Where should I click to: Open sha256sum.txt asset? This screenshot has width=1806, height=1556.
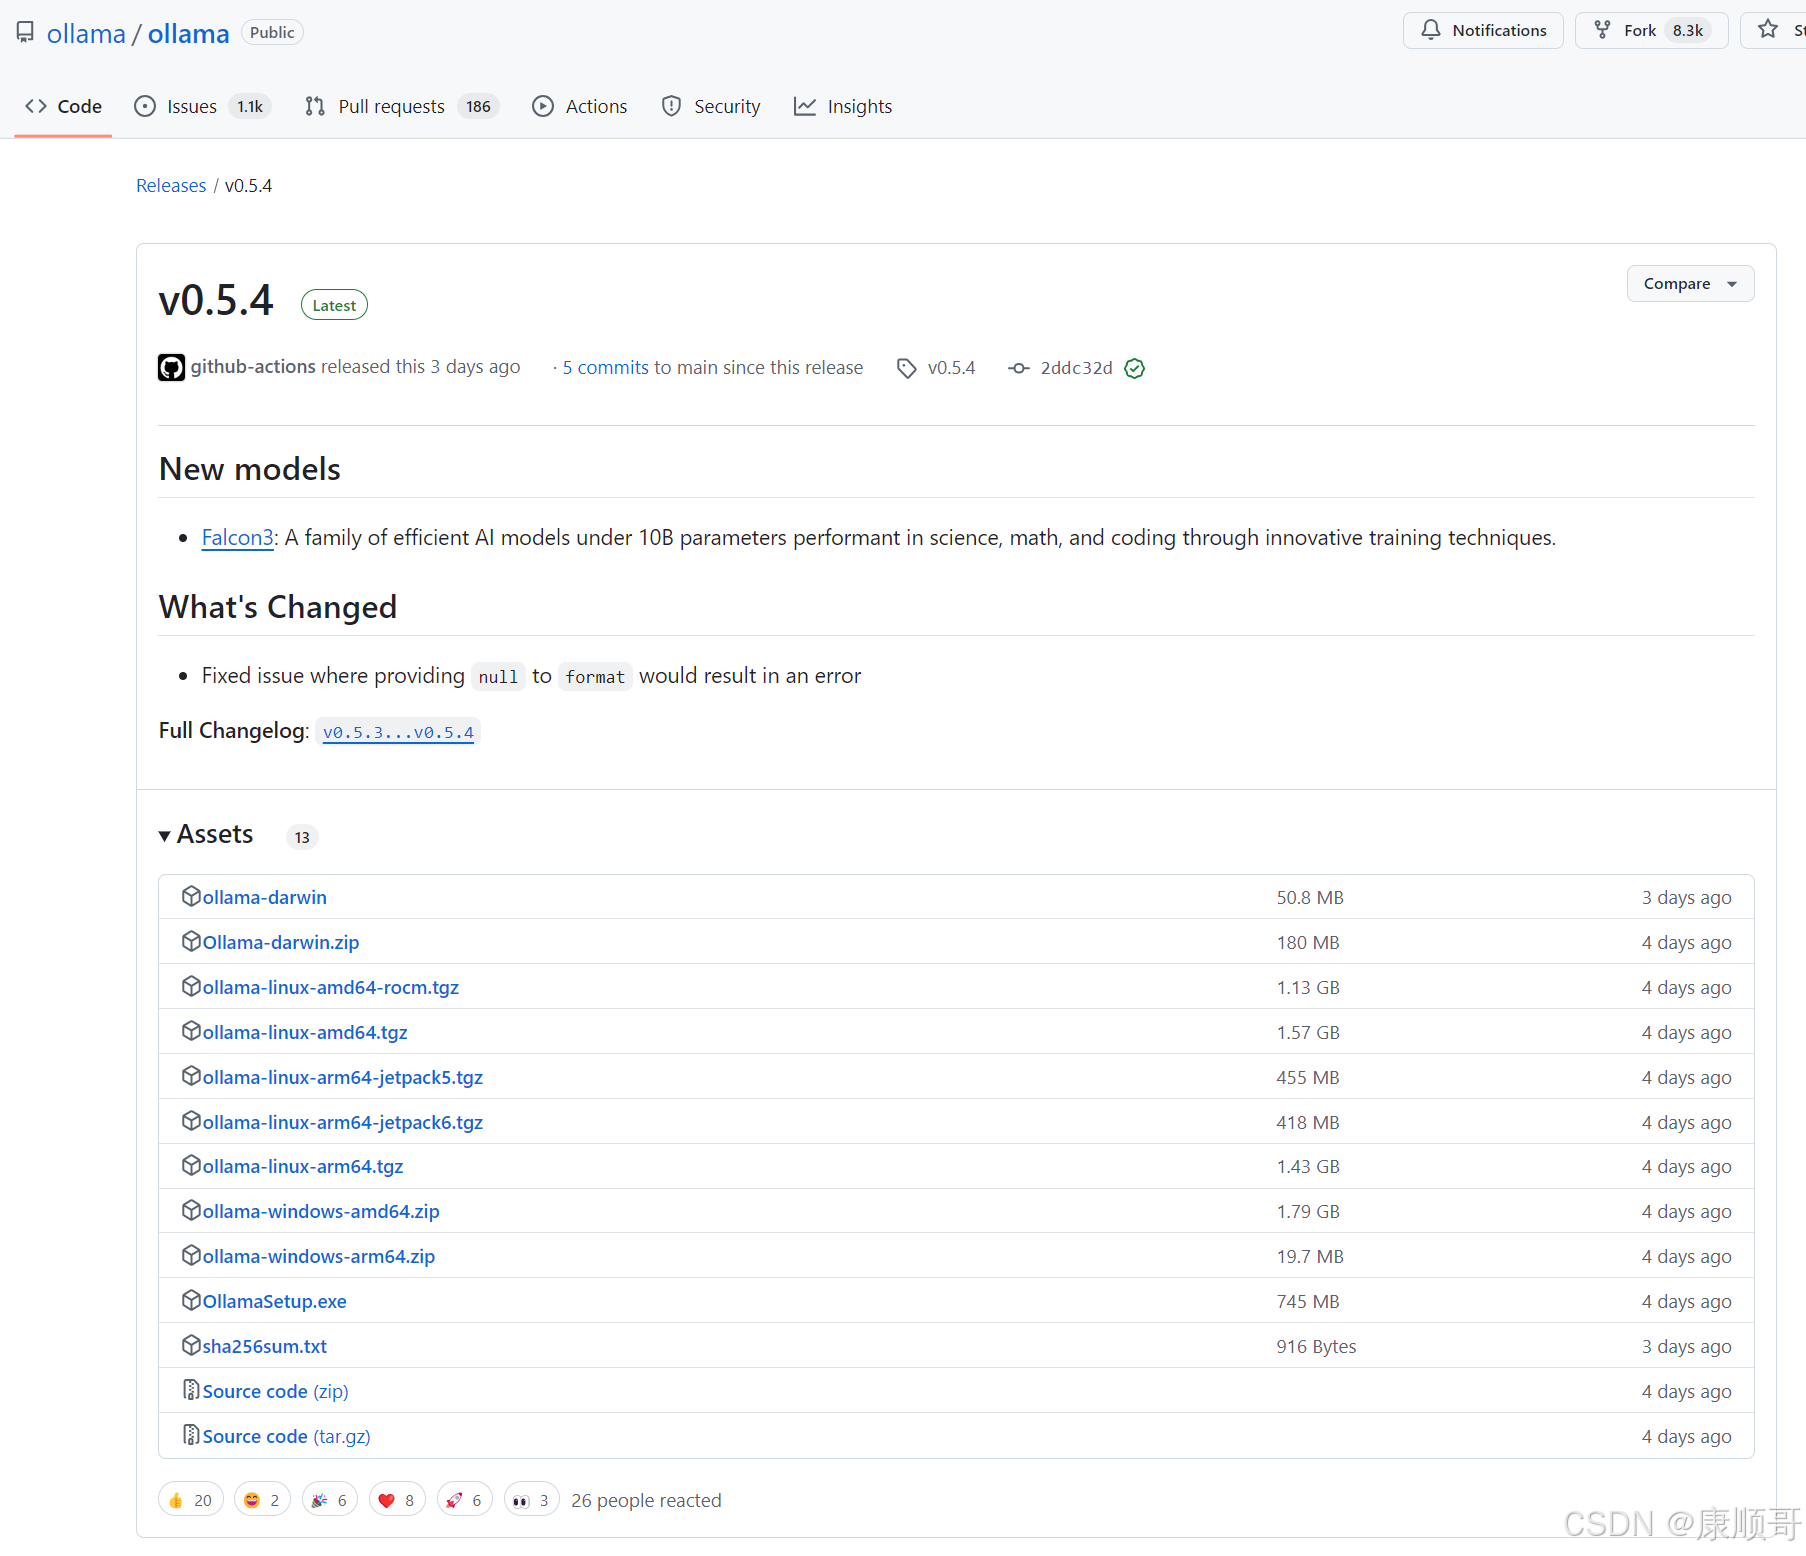tap(265, 1347)
